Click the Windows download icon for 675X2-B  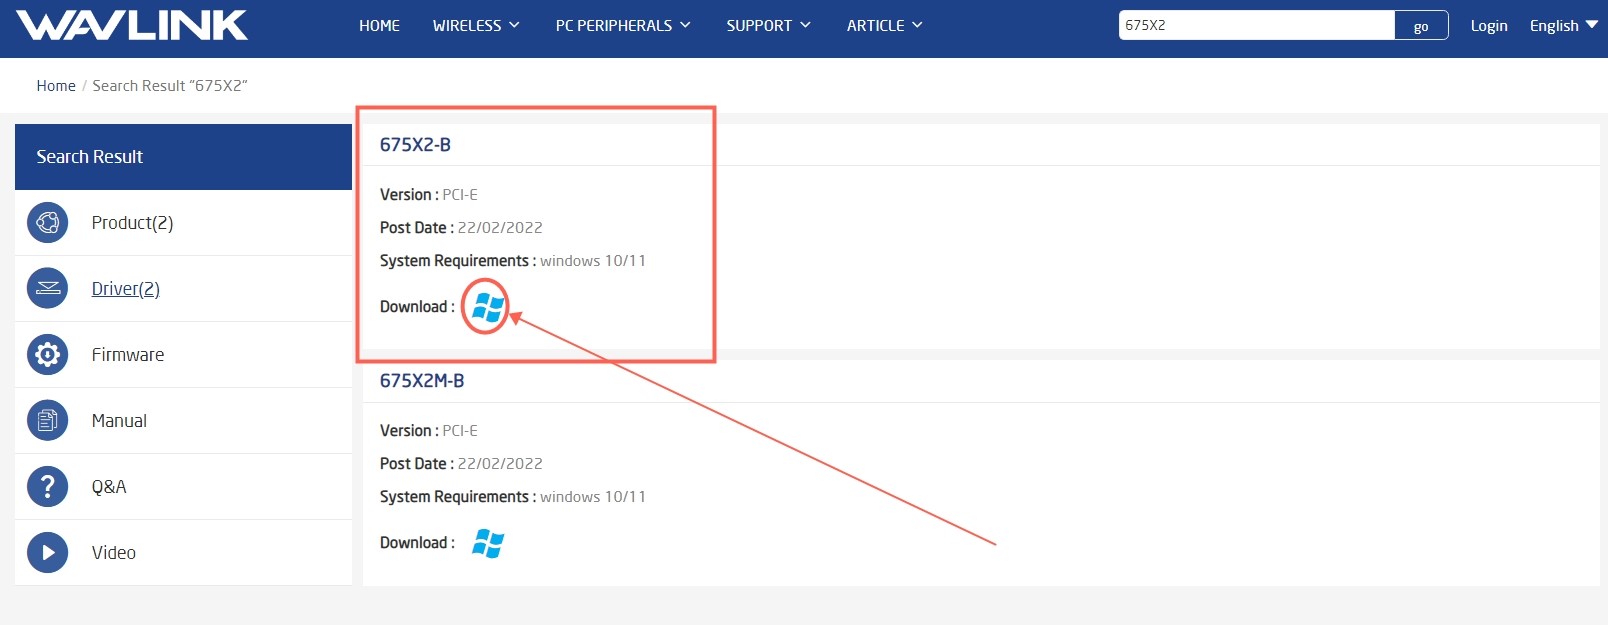(487, 307)
